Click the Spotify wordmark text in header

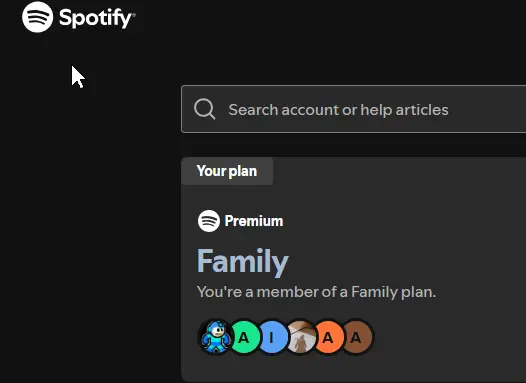tap(96, 18)
